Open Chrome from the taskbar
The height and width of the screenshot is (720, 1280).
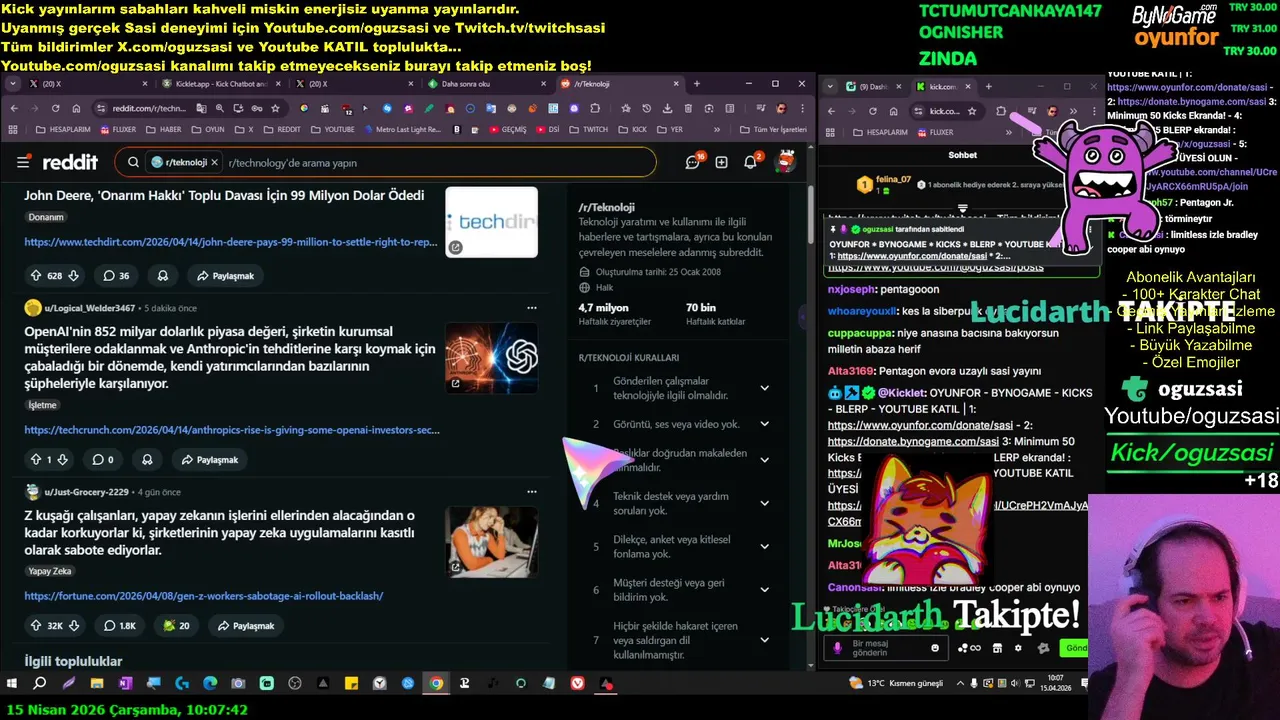click(437, 684)
